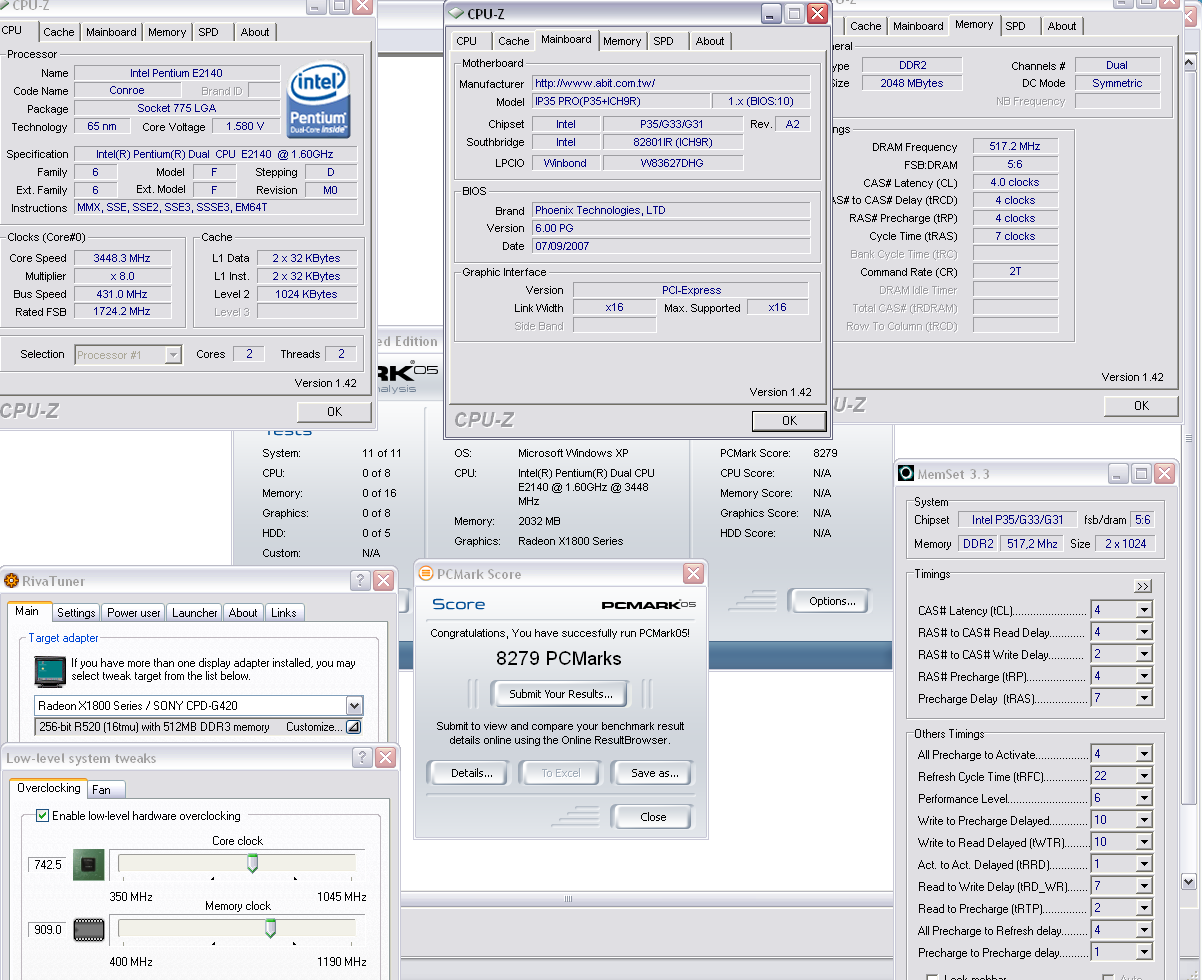The image size is (1202, 980).
Task: Click the memory chip icon beside Memory clock
Action: click(88, 929)
